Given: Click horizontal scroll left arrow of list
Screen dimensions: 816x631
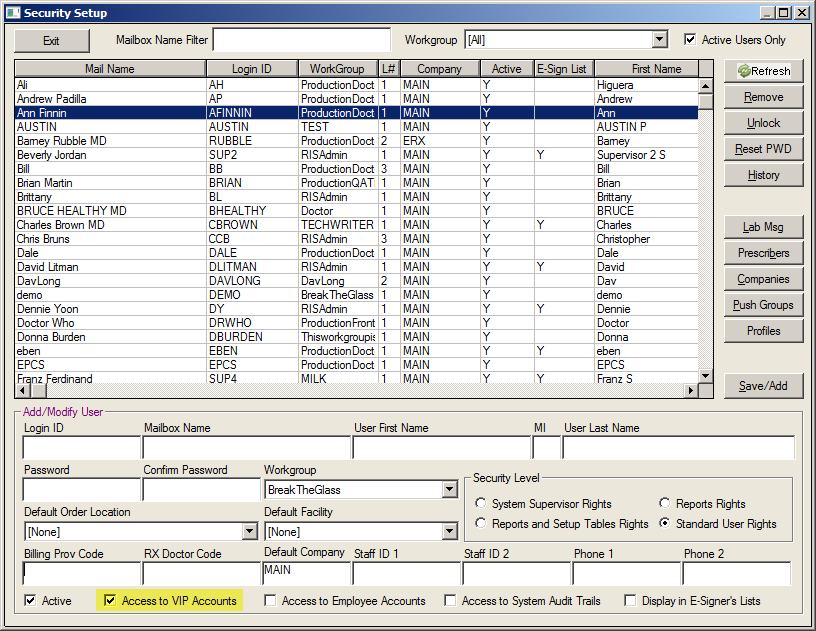Looking at the screenshot, I should (x=22, y=390).
